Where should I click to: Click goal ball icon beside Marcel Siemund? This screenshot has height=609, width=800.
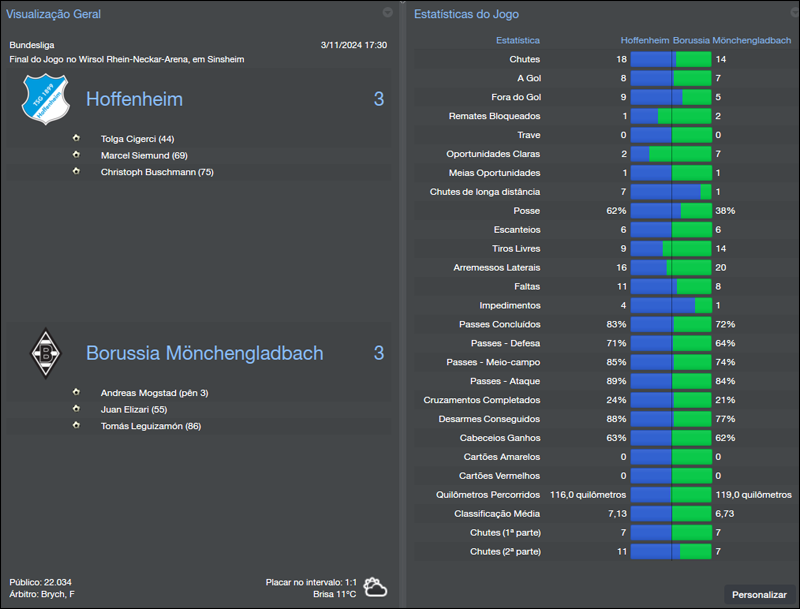[75, 155]
